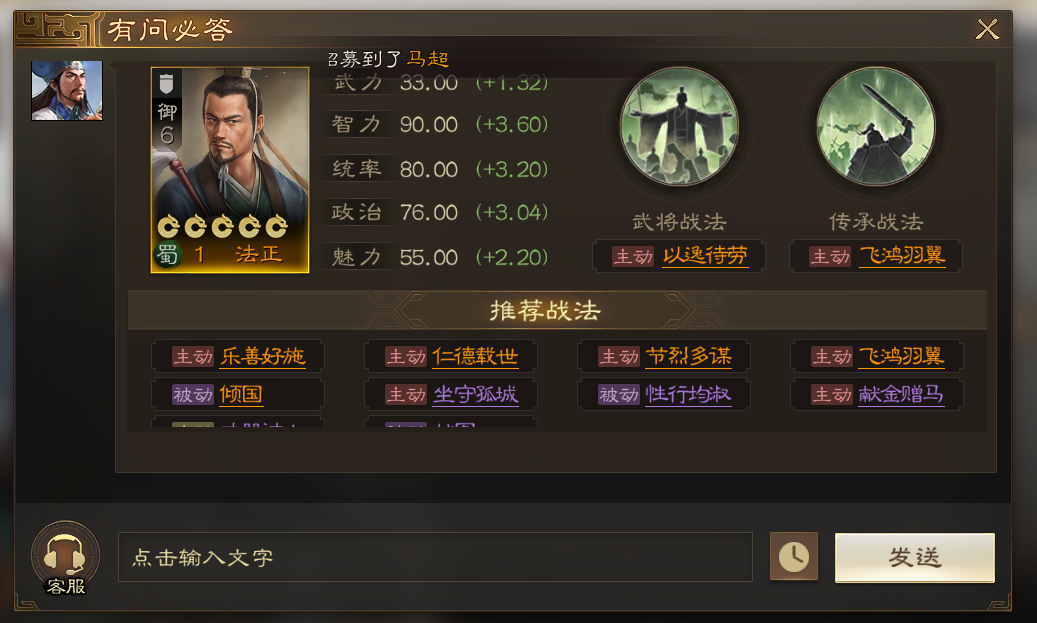The image size is (1037, 623).
Task: Open recommended skill 仁德载世
Action: click(x=476, y=356)
